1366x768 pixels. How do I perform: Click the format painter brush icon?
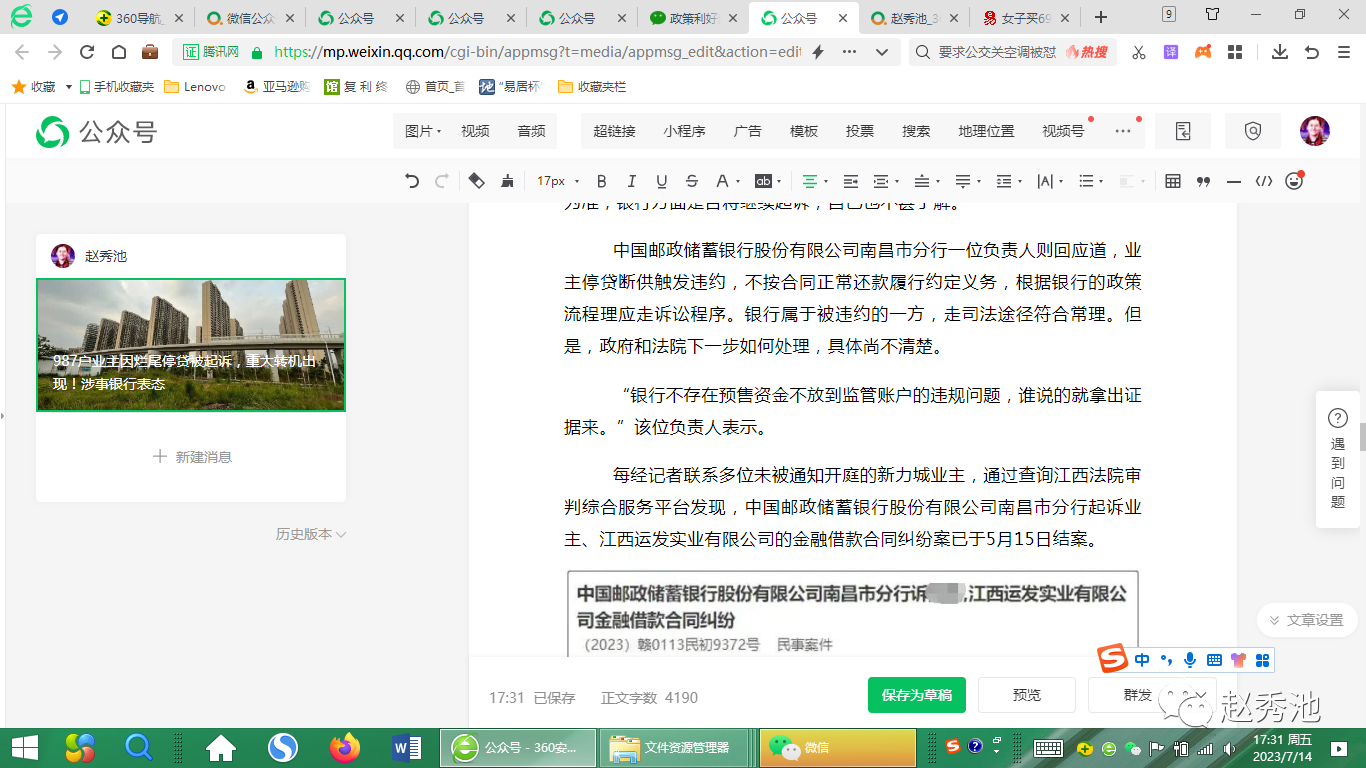click(x=507, y=181)
